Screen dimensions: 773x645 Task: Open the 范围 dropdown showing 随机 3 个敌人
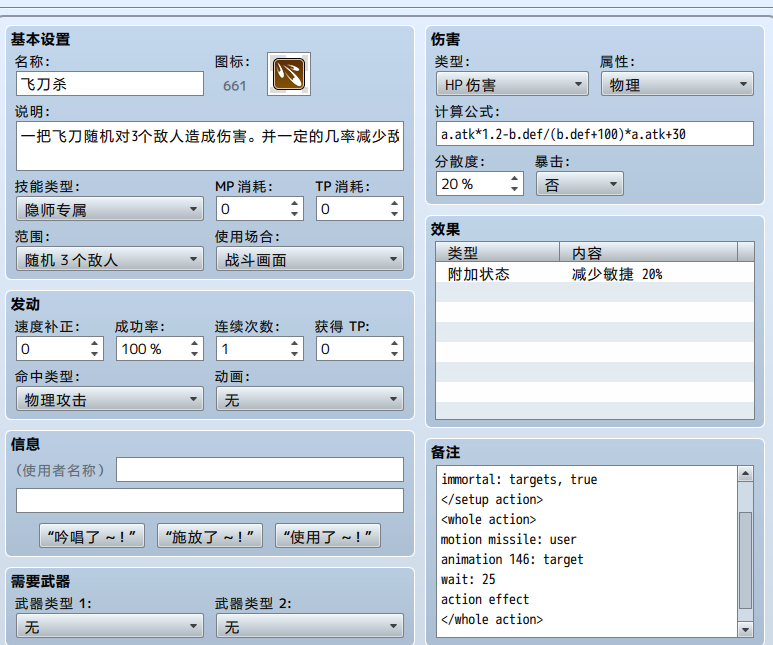(x=110, y=259)
